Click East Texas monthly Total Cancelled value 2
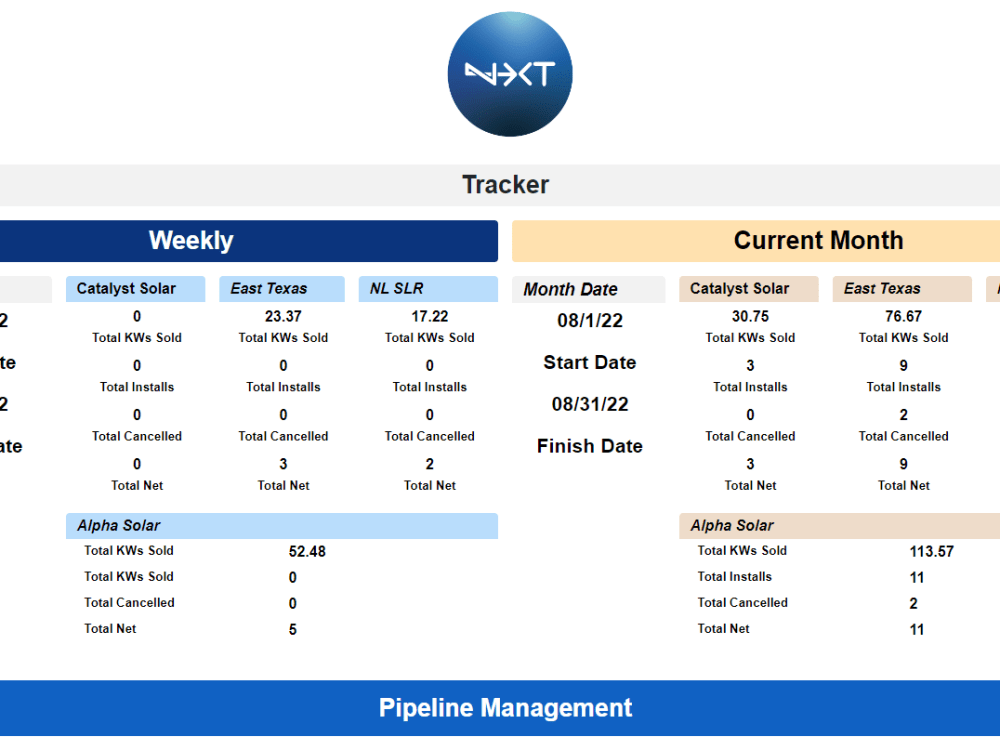This screenshot has width=1000, height=750. [904, 415]
